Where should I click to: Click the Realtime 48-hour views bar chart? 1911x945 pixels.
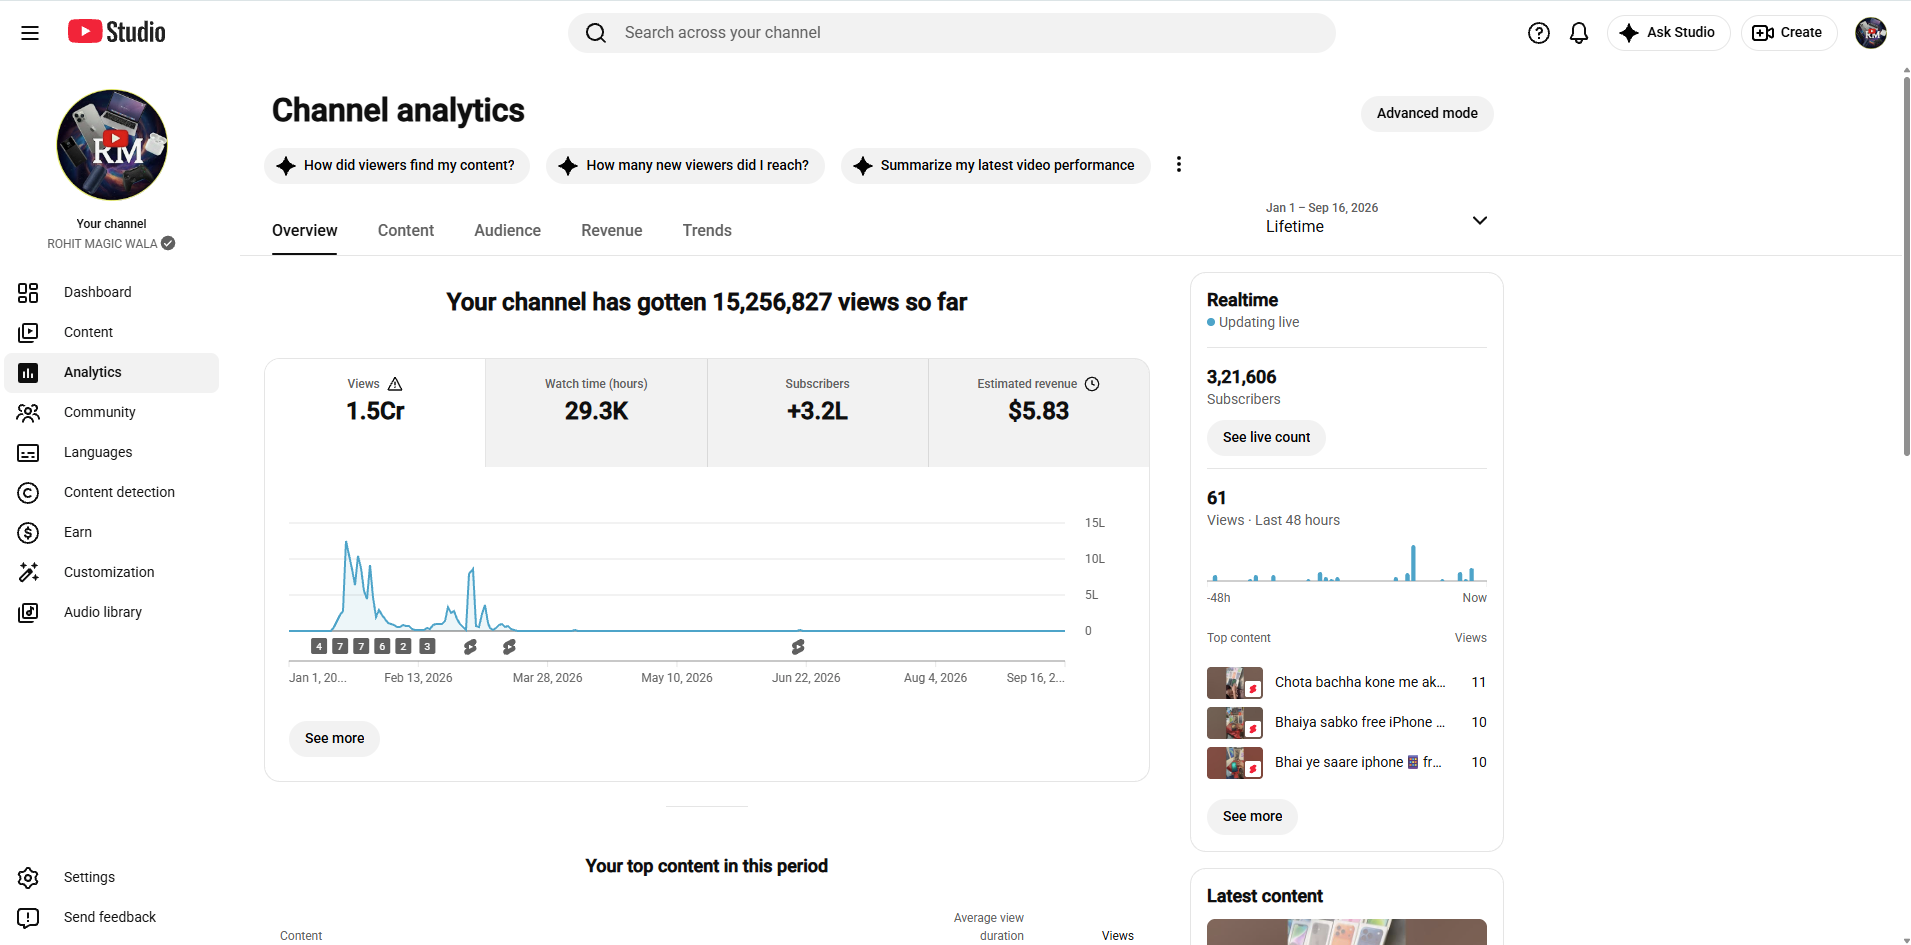pyautogui.click(x=1347, y=563)
